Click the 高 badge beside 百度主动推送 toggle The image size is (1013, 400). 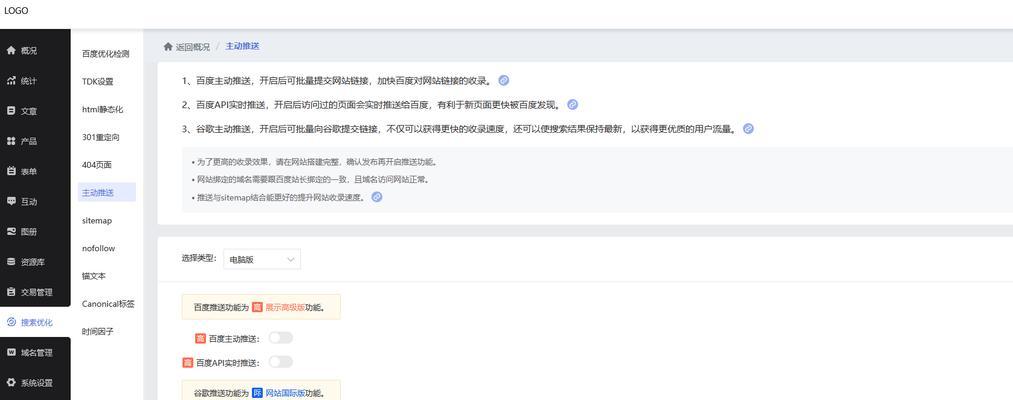click(200, 338)
